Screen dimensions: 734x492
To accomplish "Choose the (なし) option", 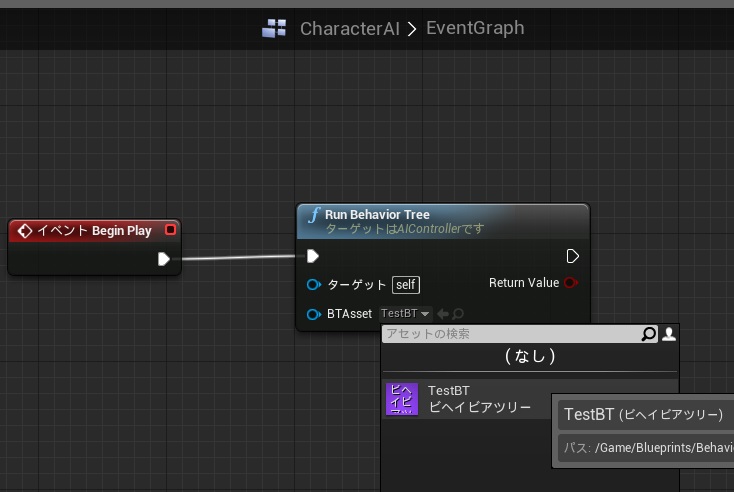I will (x=530, y=356).
